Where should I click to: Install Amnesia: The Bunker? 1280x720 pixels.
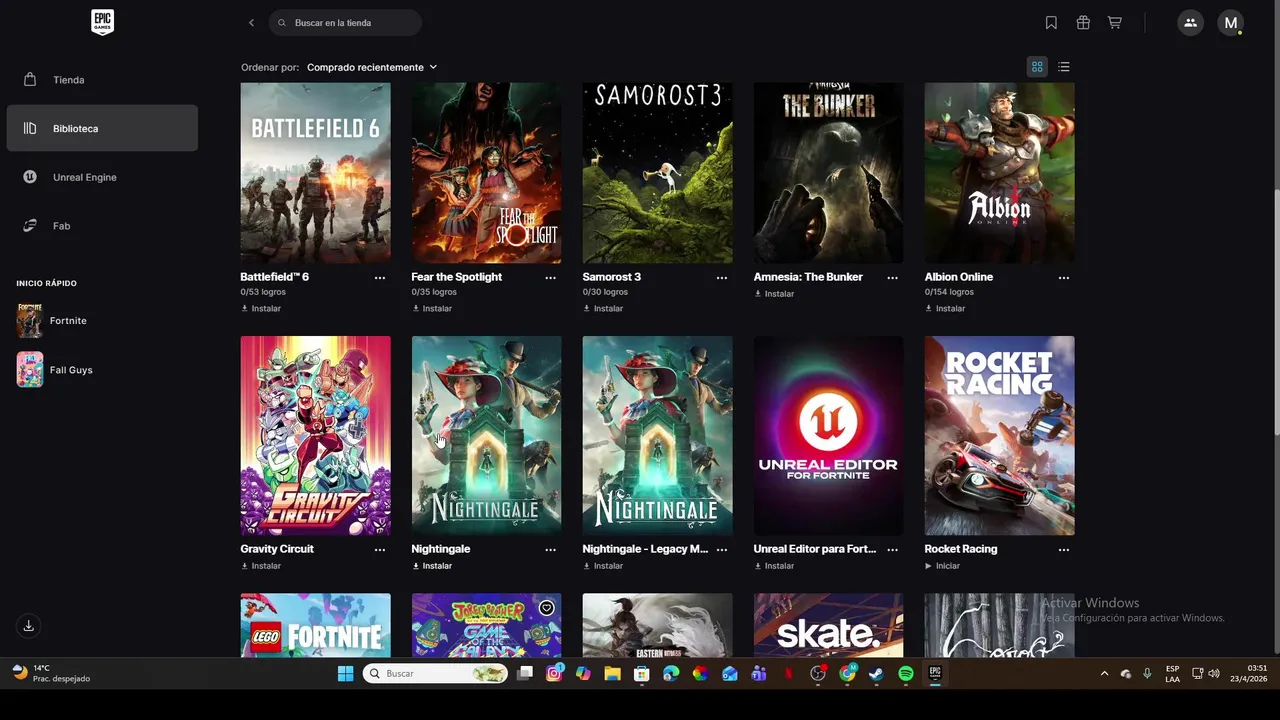[774, 294]
